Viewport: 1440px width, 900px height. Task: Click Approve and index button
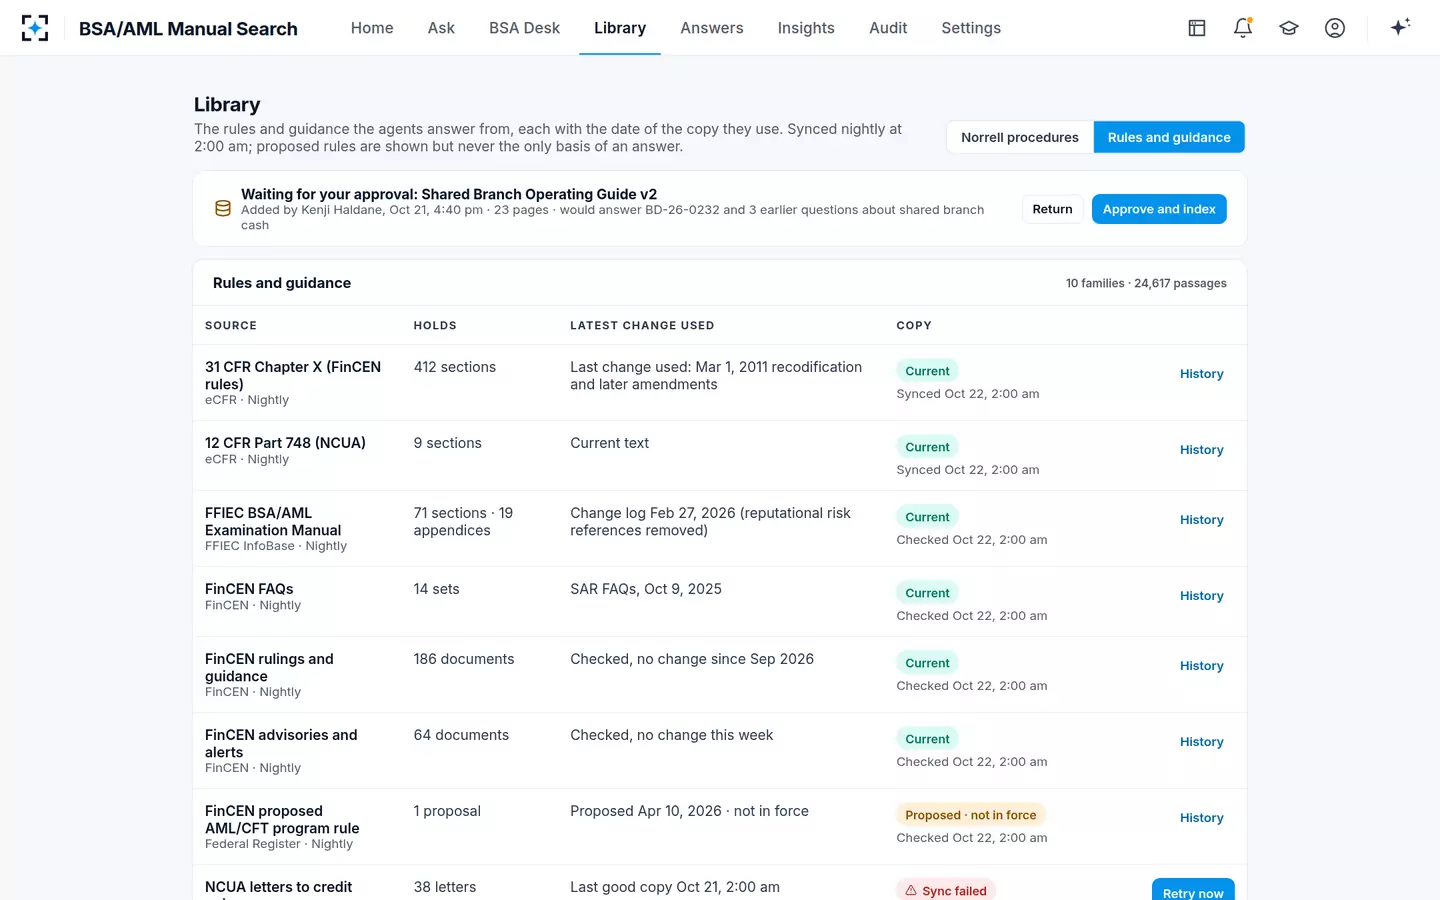tap(1159, 209)
